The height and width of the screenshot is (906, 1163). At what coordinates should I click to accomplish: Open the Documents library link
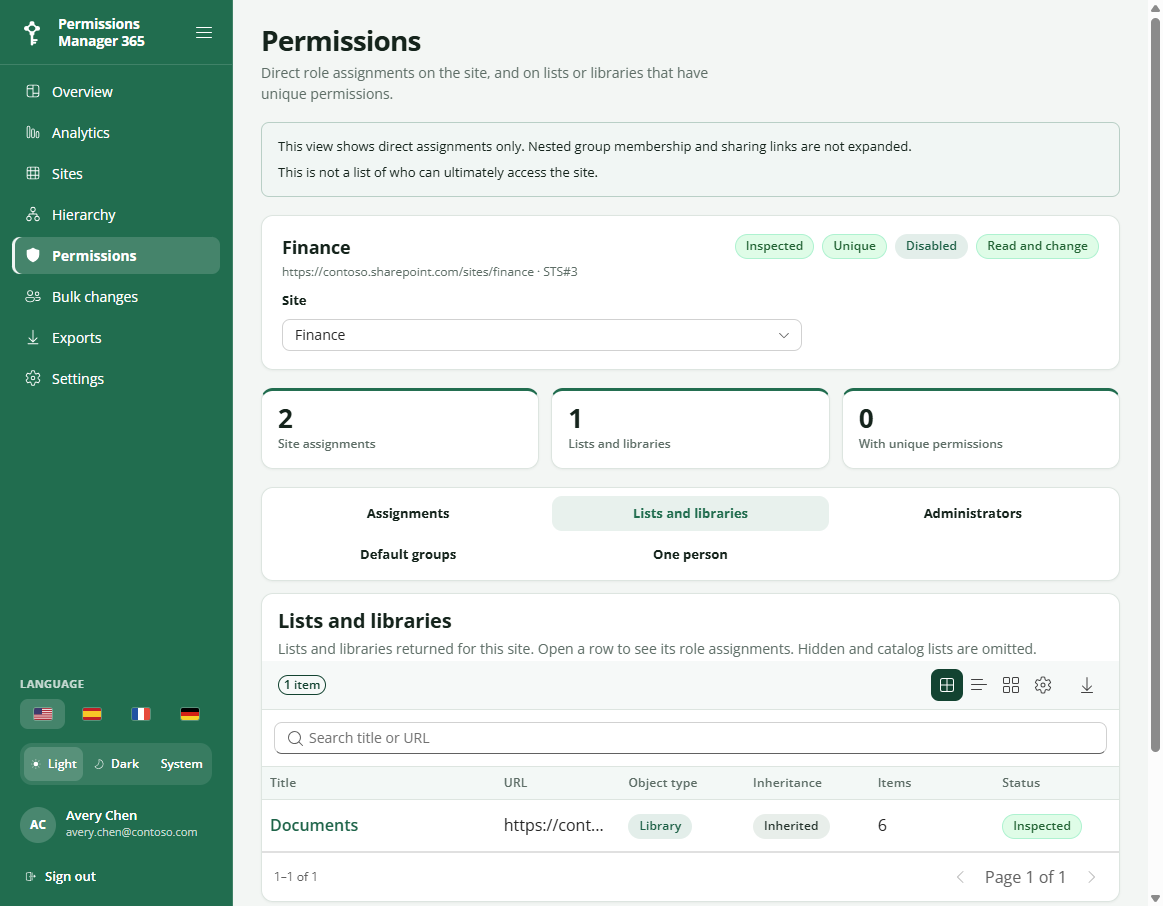[x=314, y=825]
